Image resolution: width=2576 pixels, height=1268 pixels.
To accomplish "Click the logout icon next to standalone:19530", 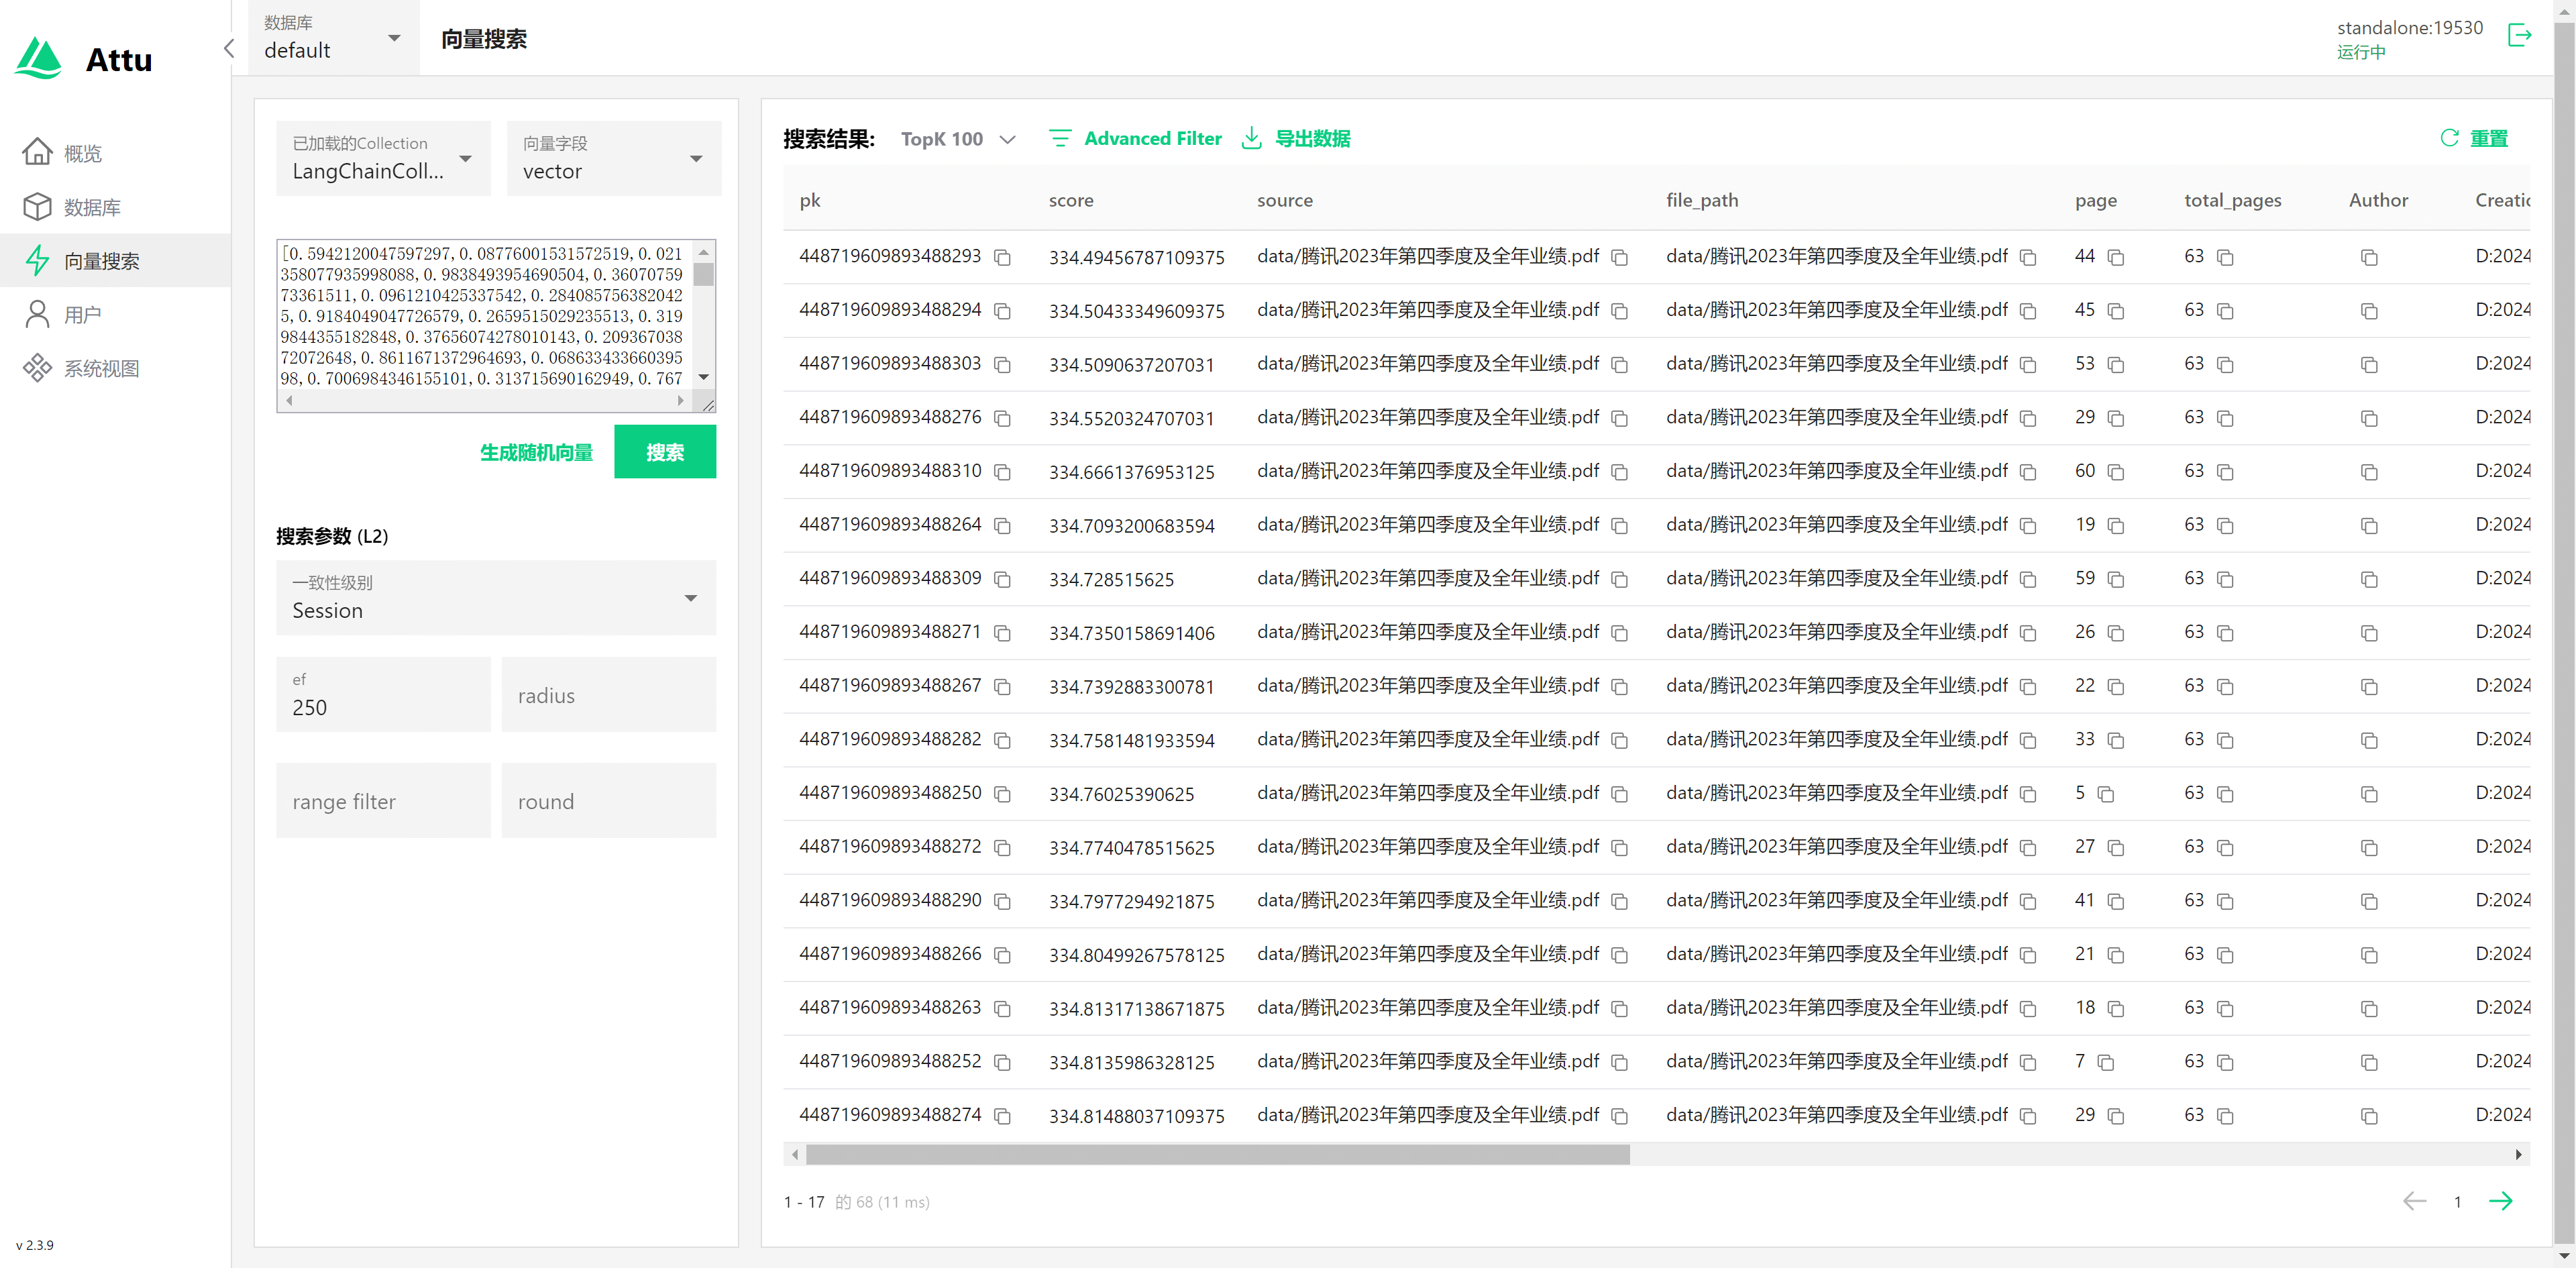I will pyautogui.click(x=2519, y=36).
